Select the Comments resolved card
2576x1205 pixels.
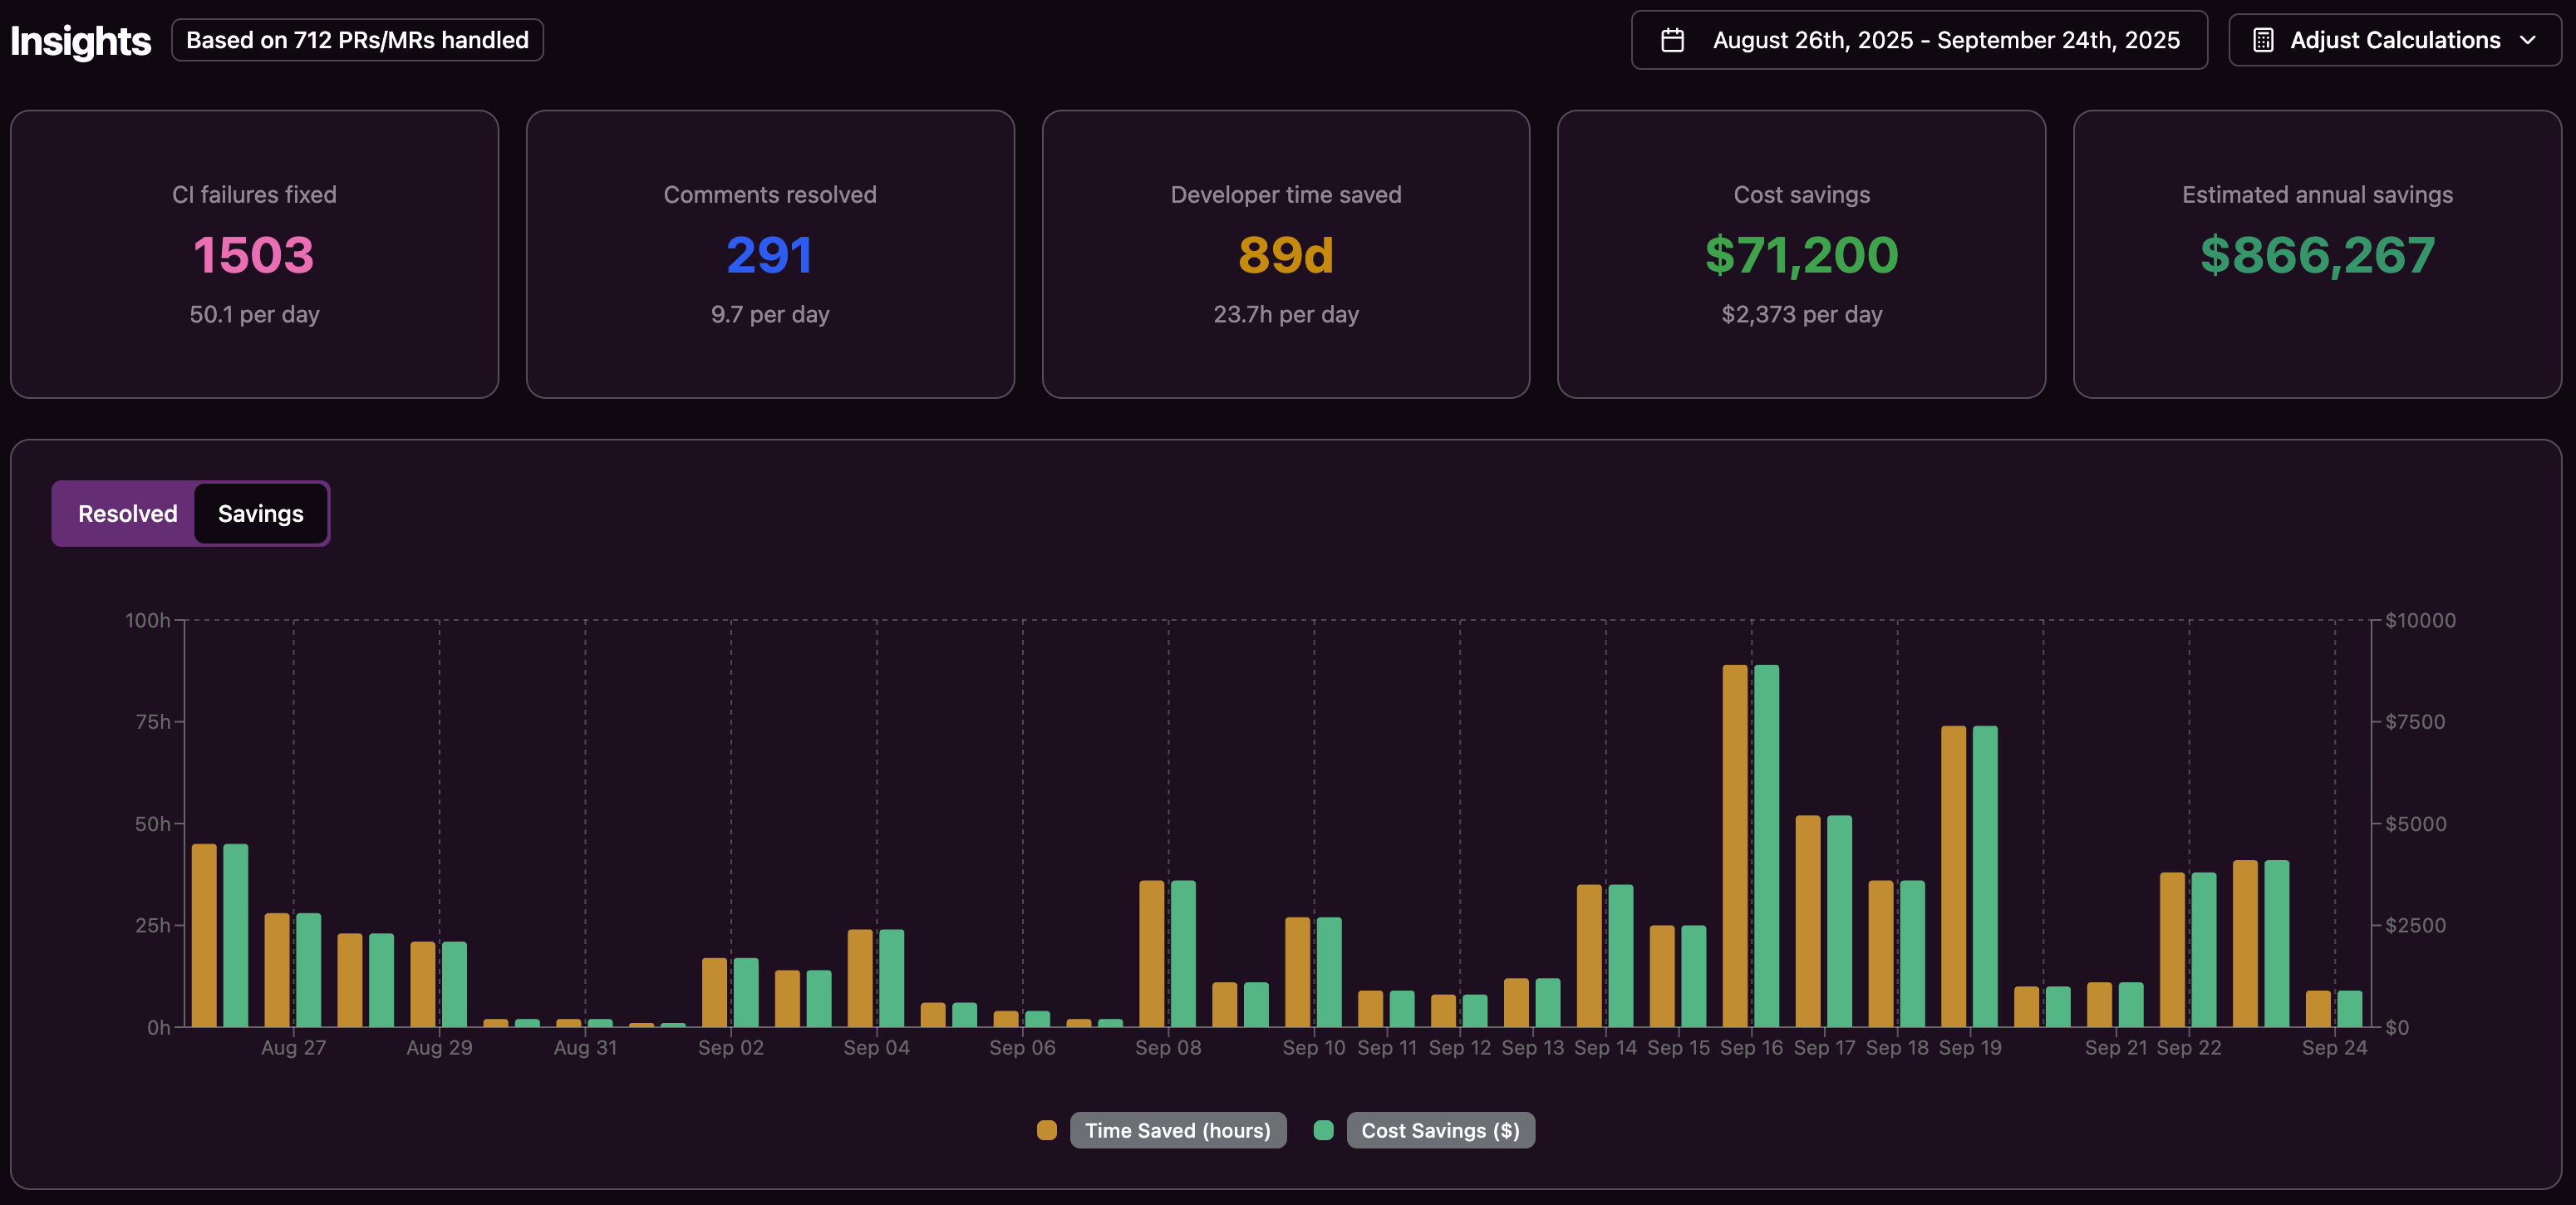coord(770,254)
